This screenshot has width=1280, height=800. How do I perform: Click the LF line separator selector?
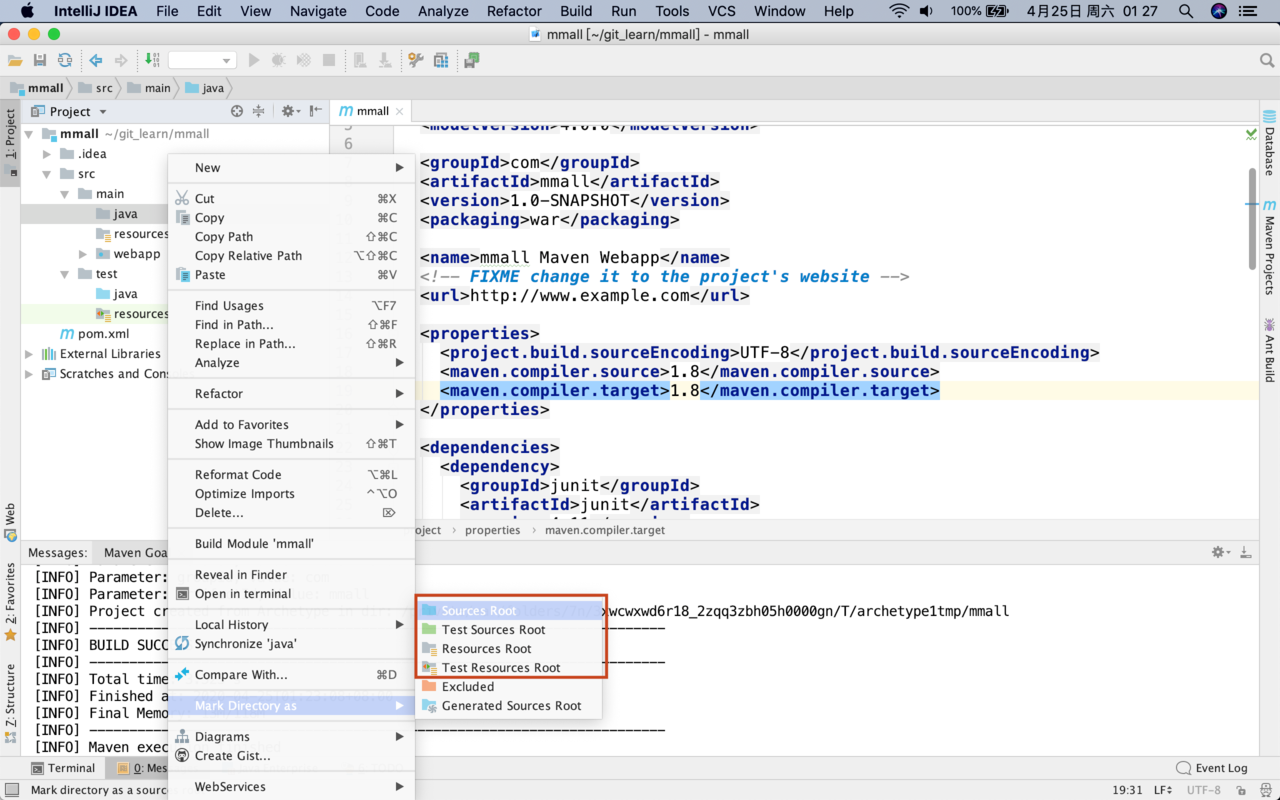coord(1164,790)
